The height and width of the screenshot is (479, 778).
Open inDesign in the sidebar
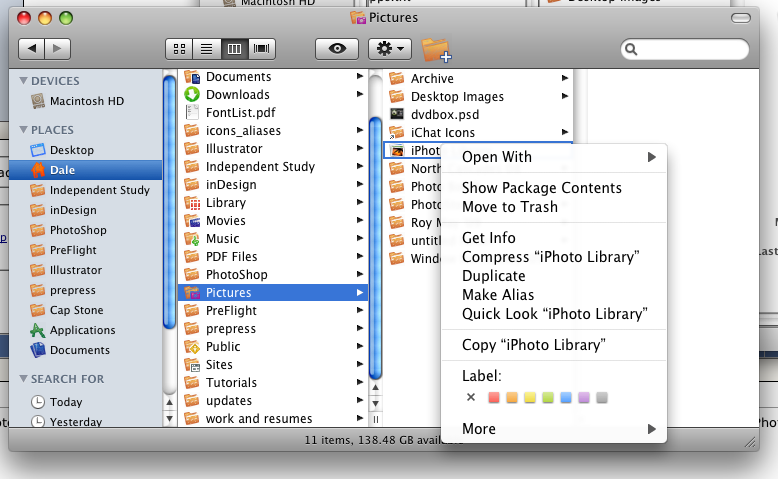[x=86, y=210]
